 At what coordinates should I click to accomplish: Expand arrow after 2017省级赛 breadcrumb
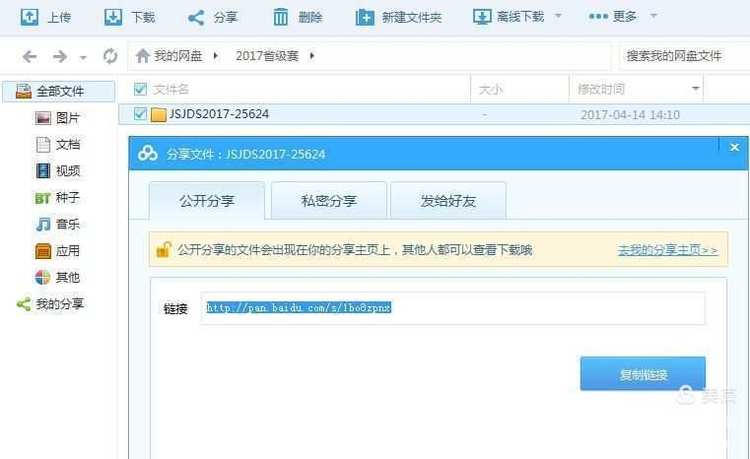[312, 56]
